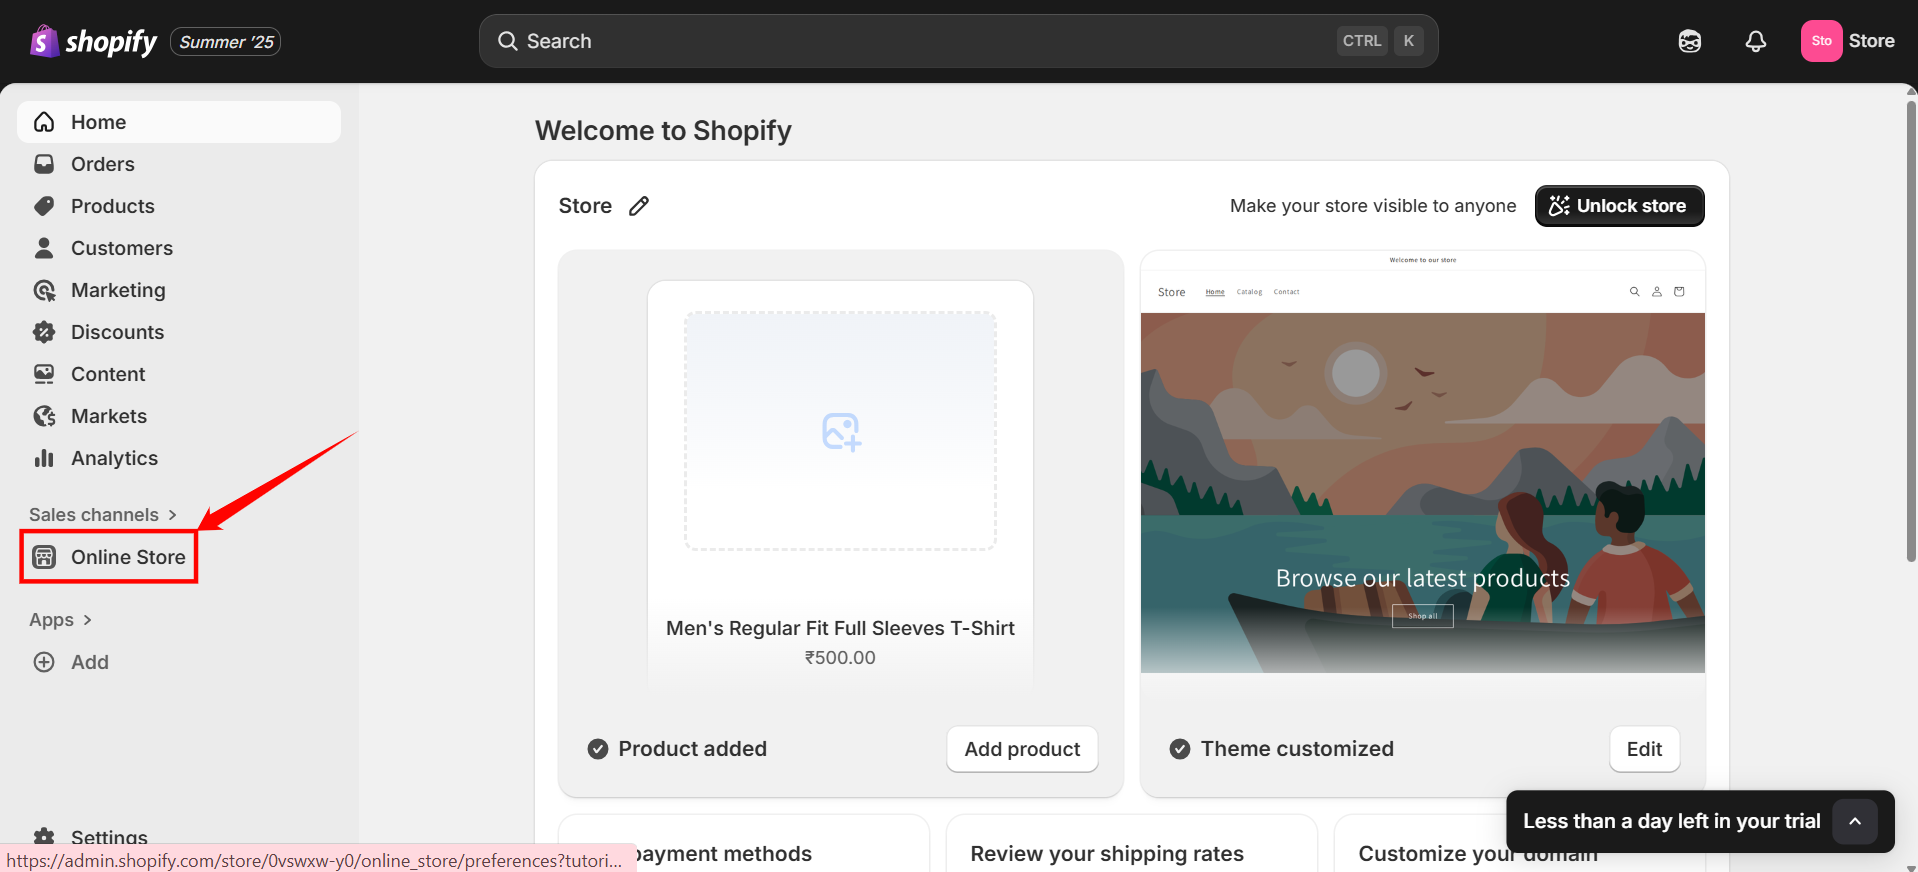Click the Welcome to Shopify heading

tap(663, 130)
